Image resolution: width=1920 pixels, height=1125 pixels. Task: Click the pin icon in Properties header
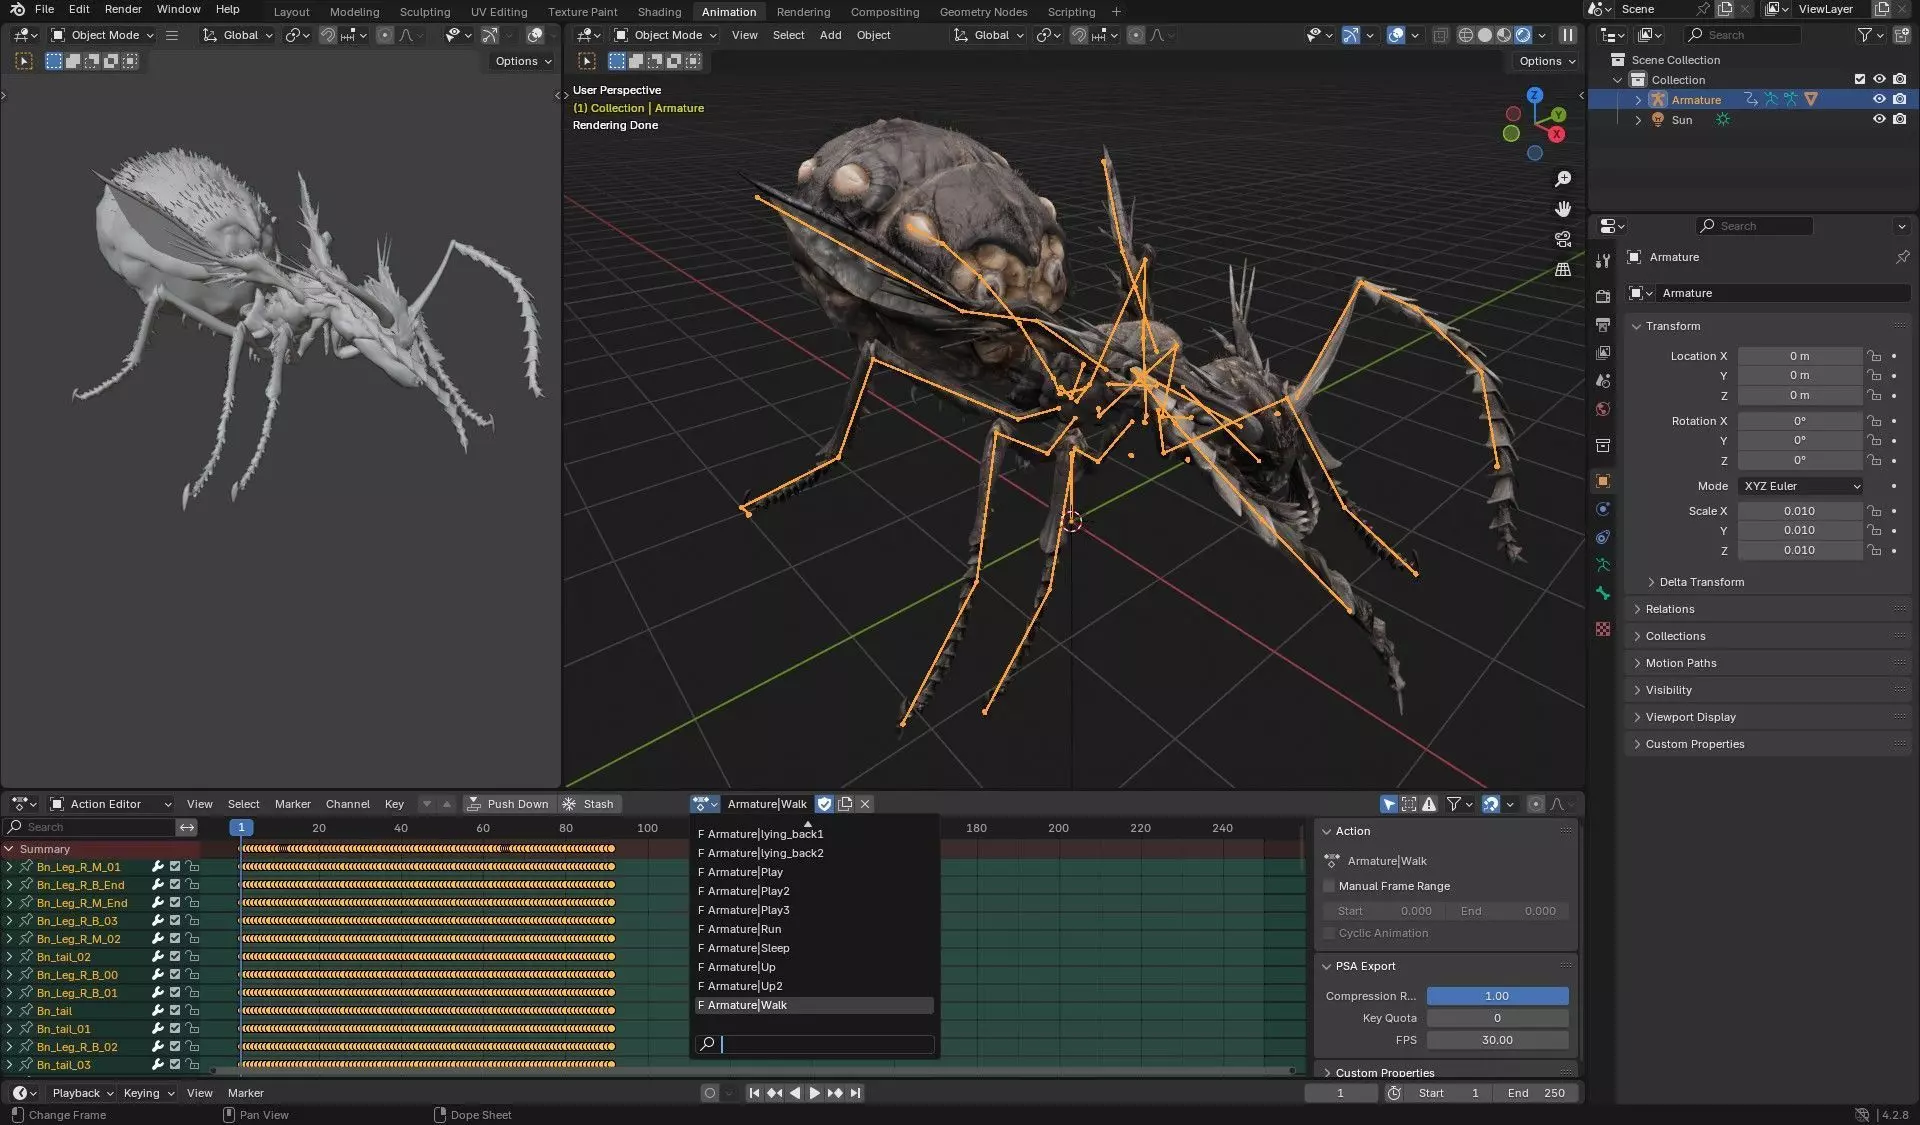[1902, 257]
